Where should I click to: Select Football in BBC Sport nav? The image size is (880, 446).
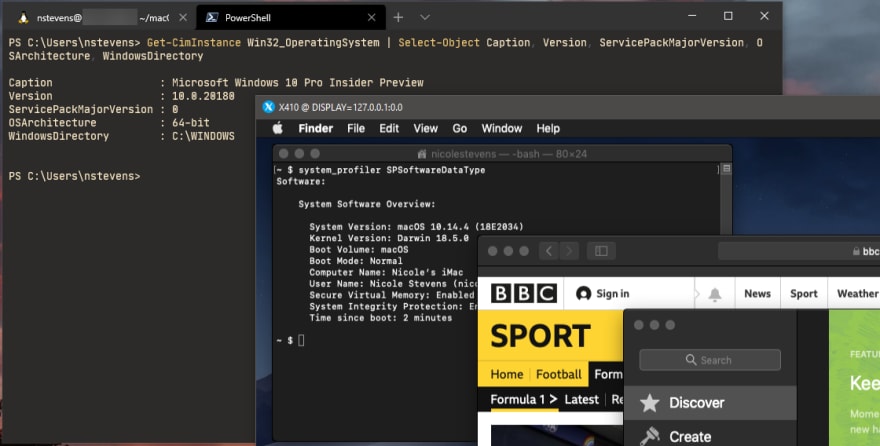click(x=558, y=374)
